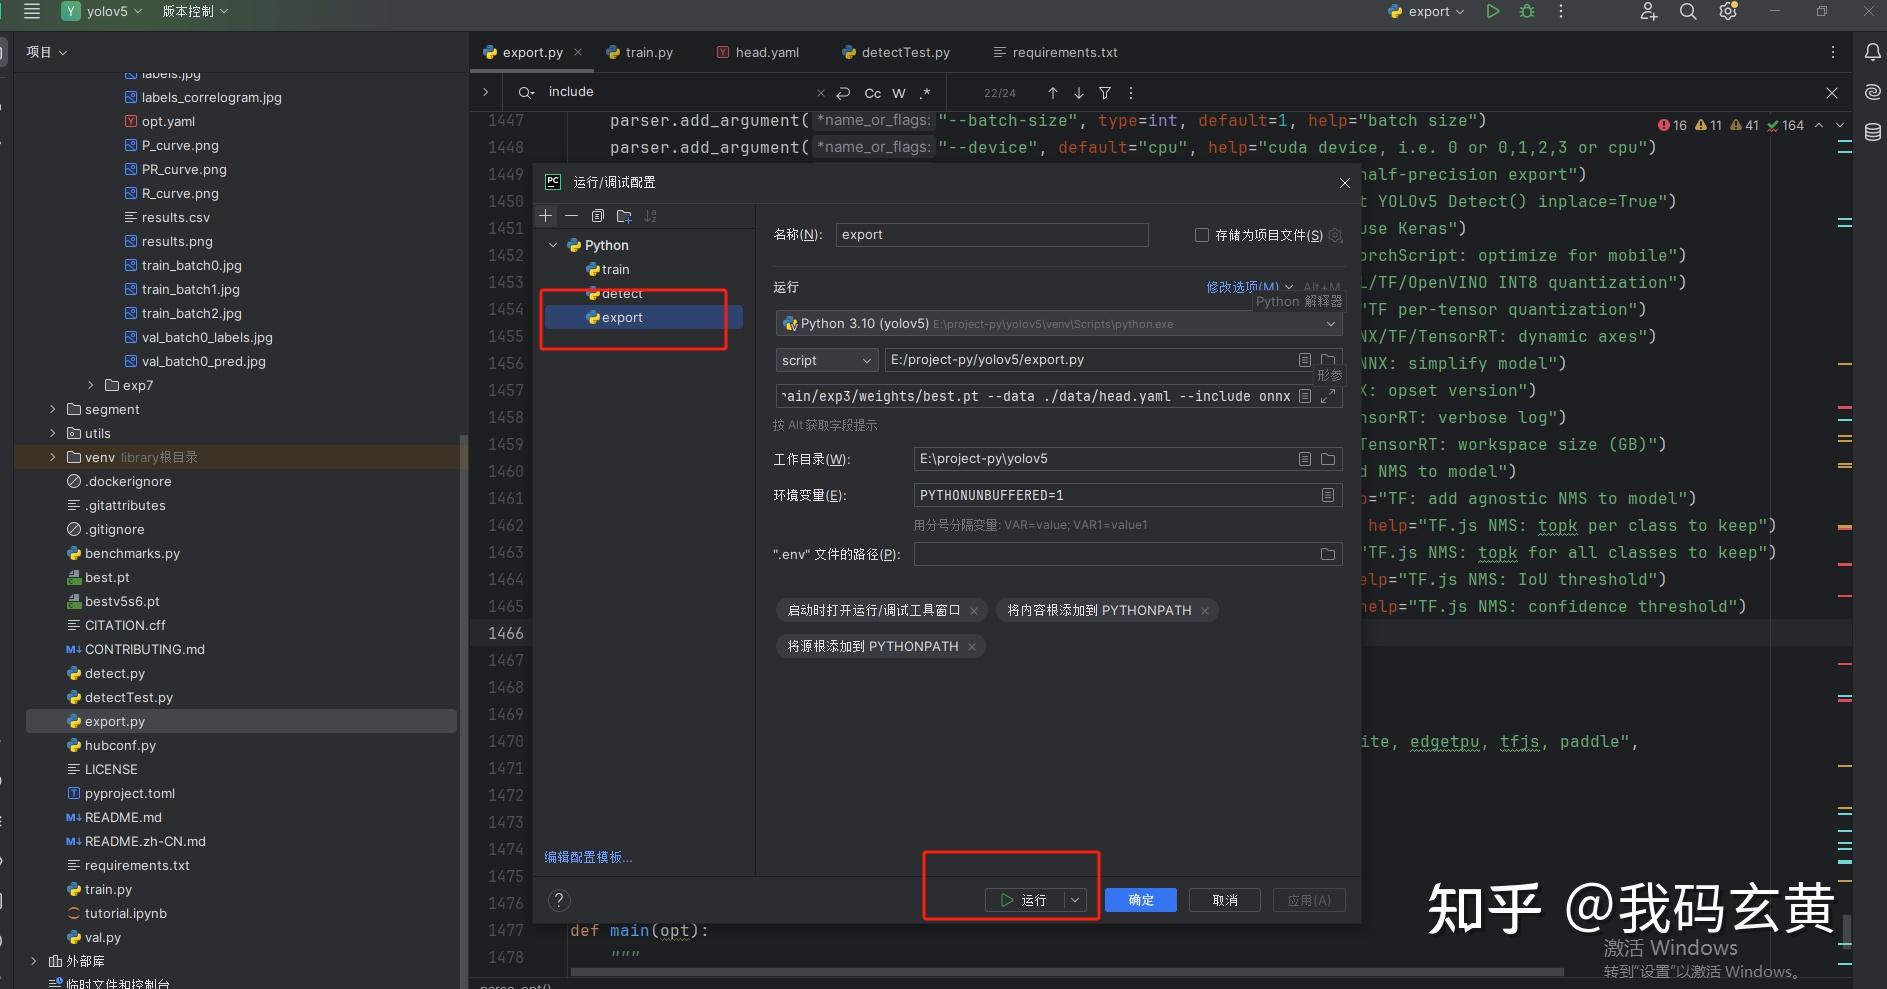Screen dimensions: 1887x989
Task: Remove add content roots to PYTHONPATH chip
Action: (x=1205, y=611)
